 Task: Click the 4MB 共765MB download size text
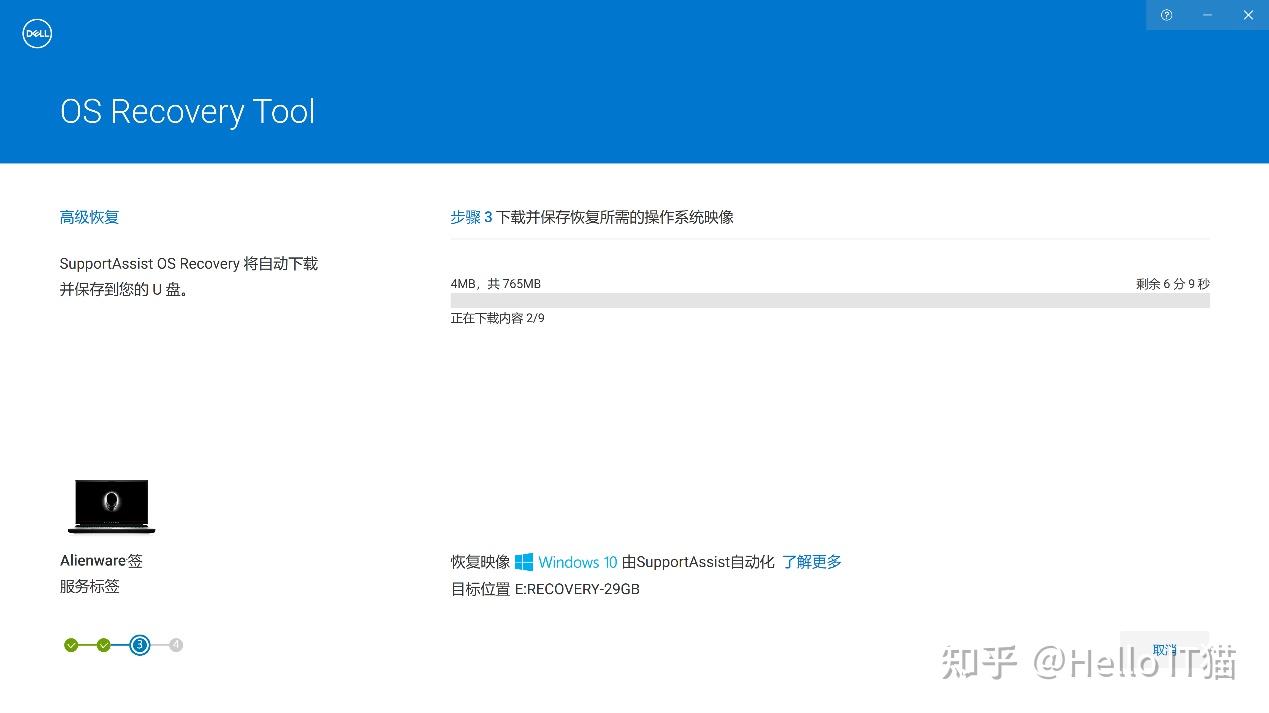(495, 283)
